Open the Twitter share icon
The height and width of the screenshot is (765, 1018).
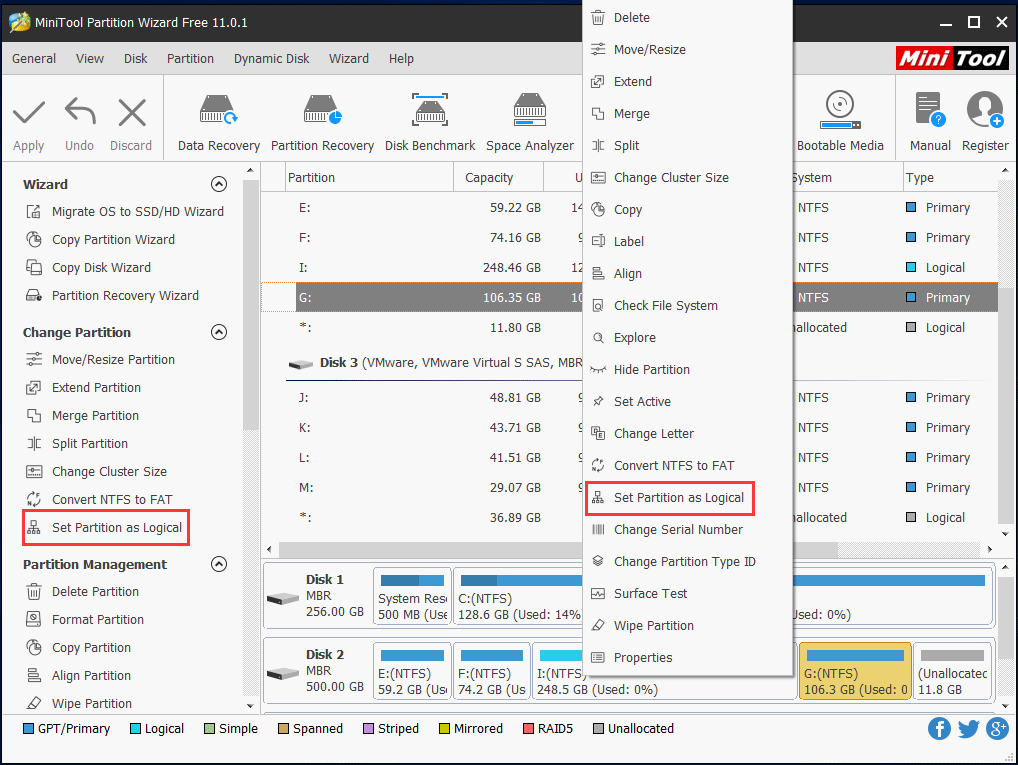[x=968, y=729]
